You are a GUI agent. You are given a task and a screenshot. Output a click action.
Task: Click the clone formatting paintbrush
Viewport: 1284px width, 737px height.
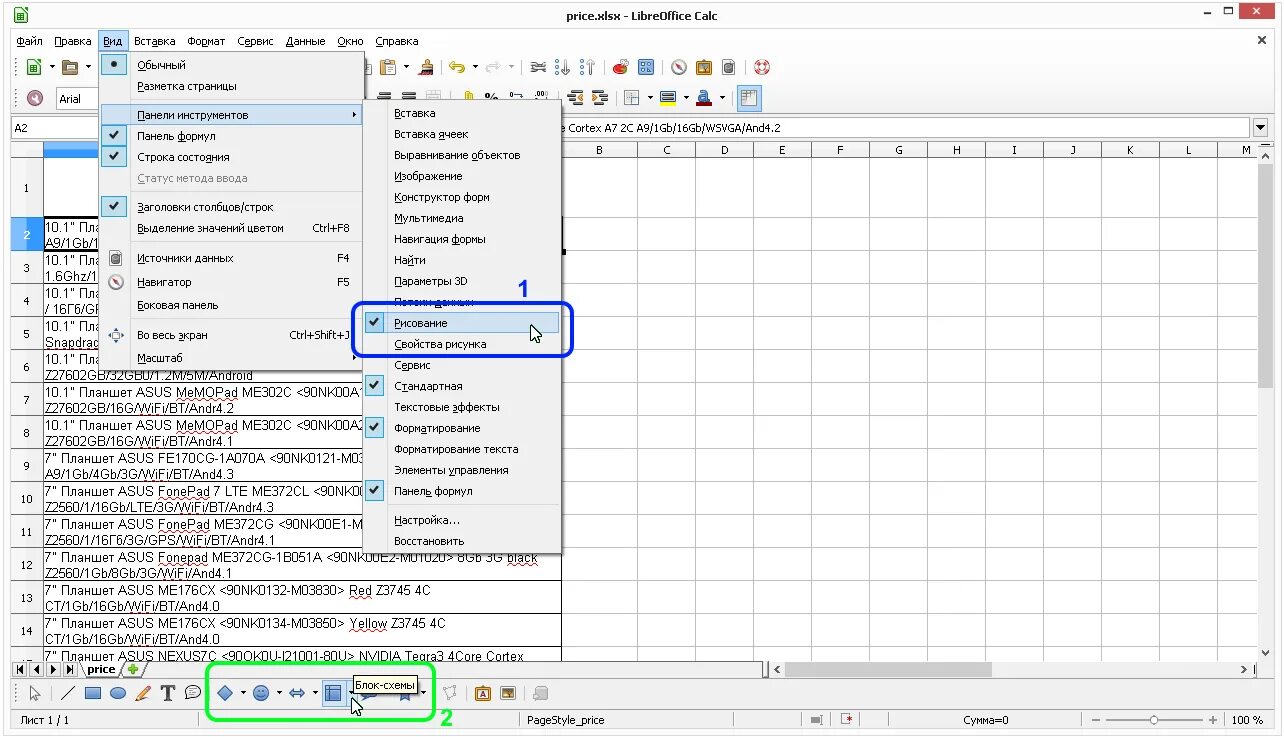point(427,67)
